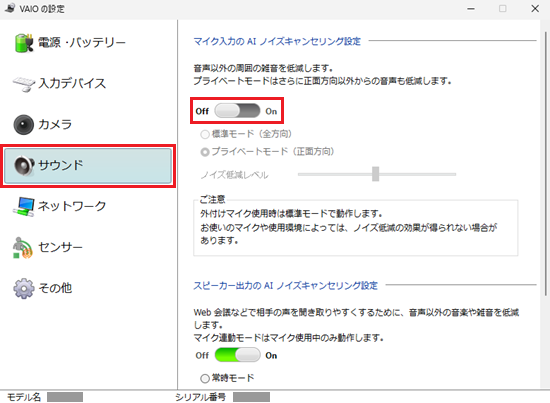Click the camera lens icon in sidebar

point(24,125)
